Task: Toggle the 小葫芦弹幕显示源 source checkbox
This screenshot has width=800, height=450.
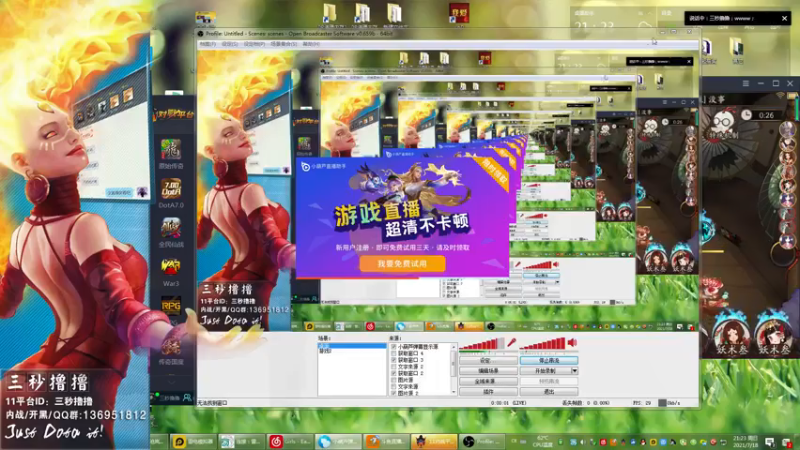Action: [394, 347]
